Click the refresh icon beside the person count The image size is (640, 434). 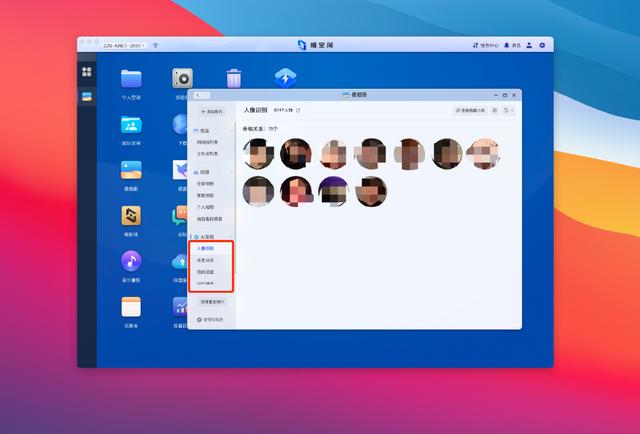coord(298,110)
